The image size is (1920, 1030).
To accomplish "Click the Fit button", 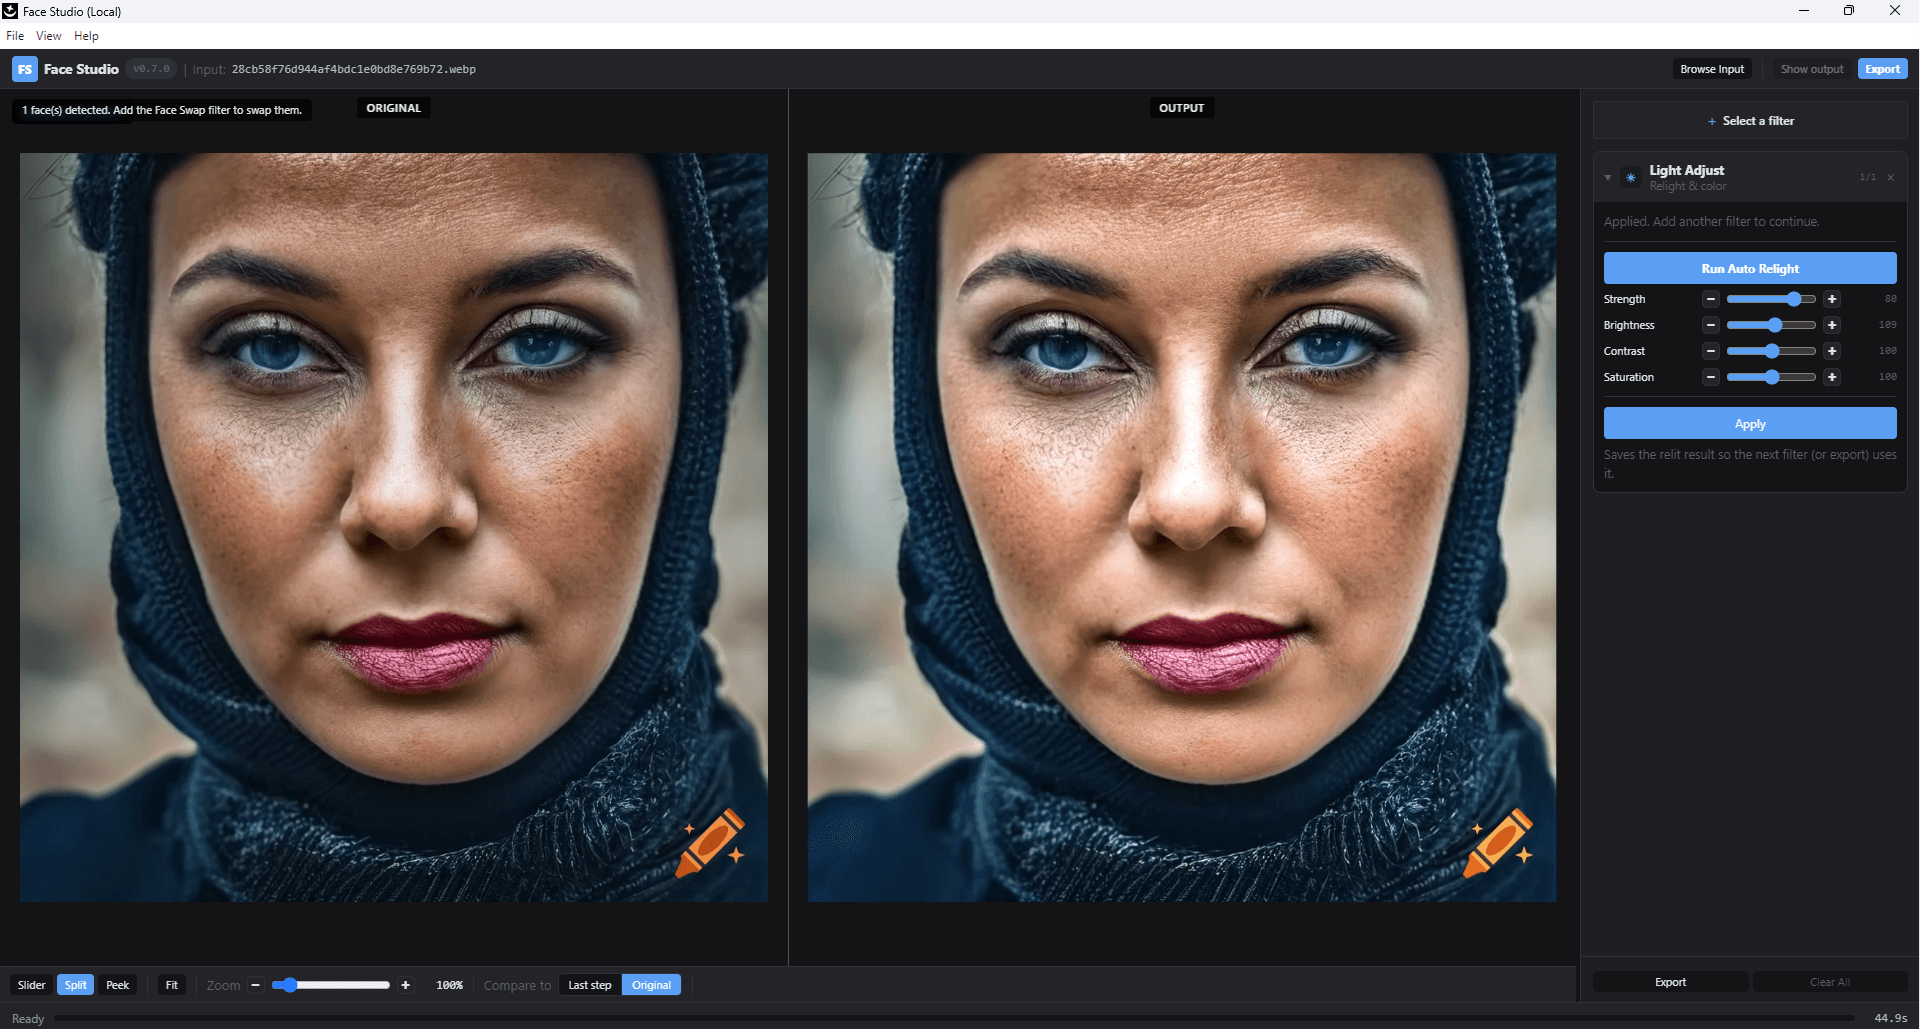I will pyautogui.click(x=172, y=985).
